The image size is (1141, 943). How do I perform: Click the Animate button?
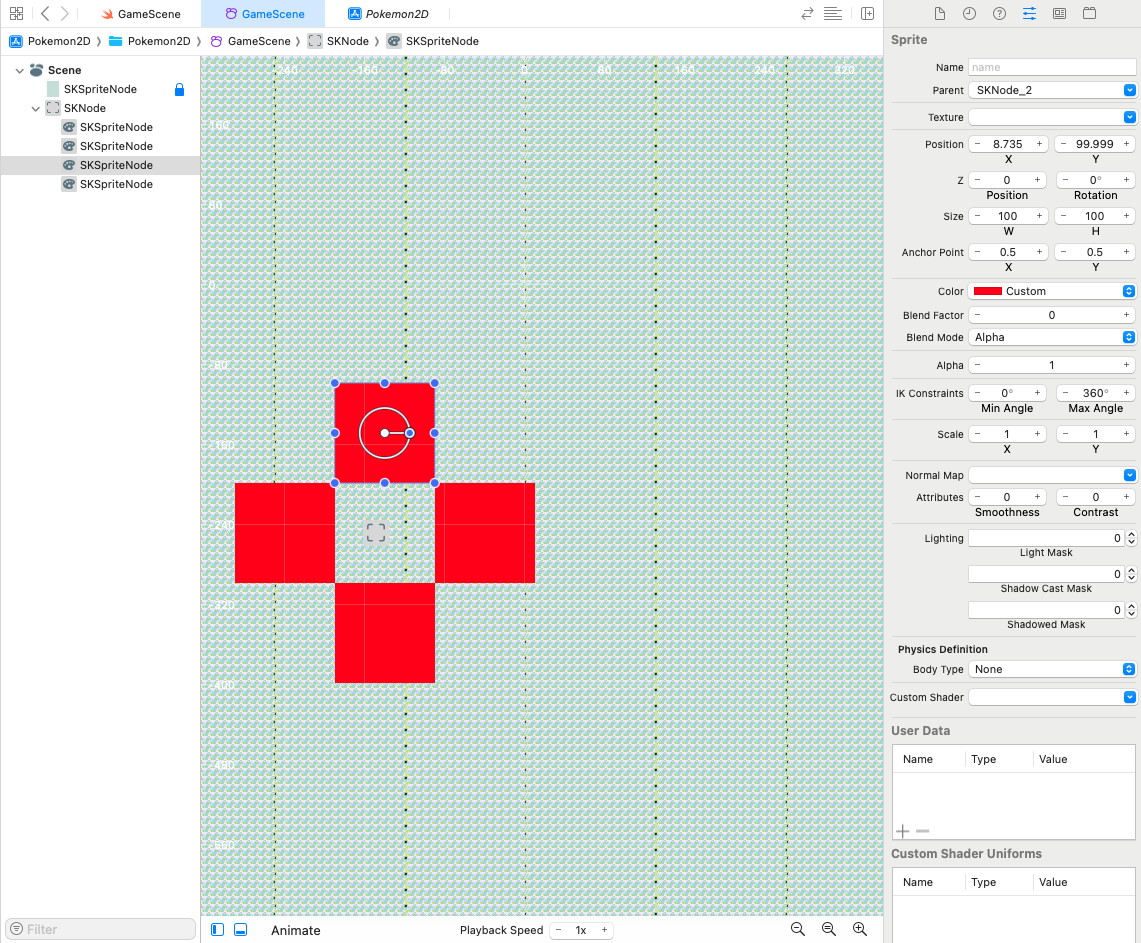click(x=296, y=930)
